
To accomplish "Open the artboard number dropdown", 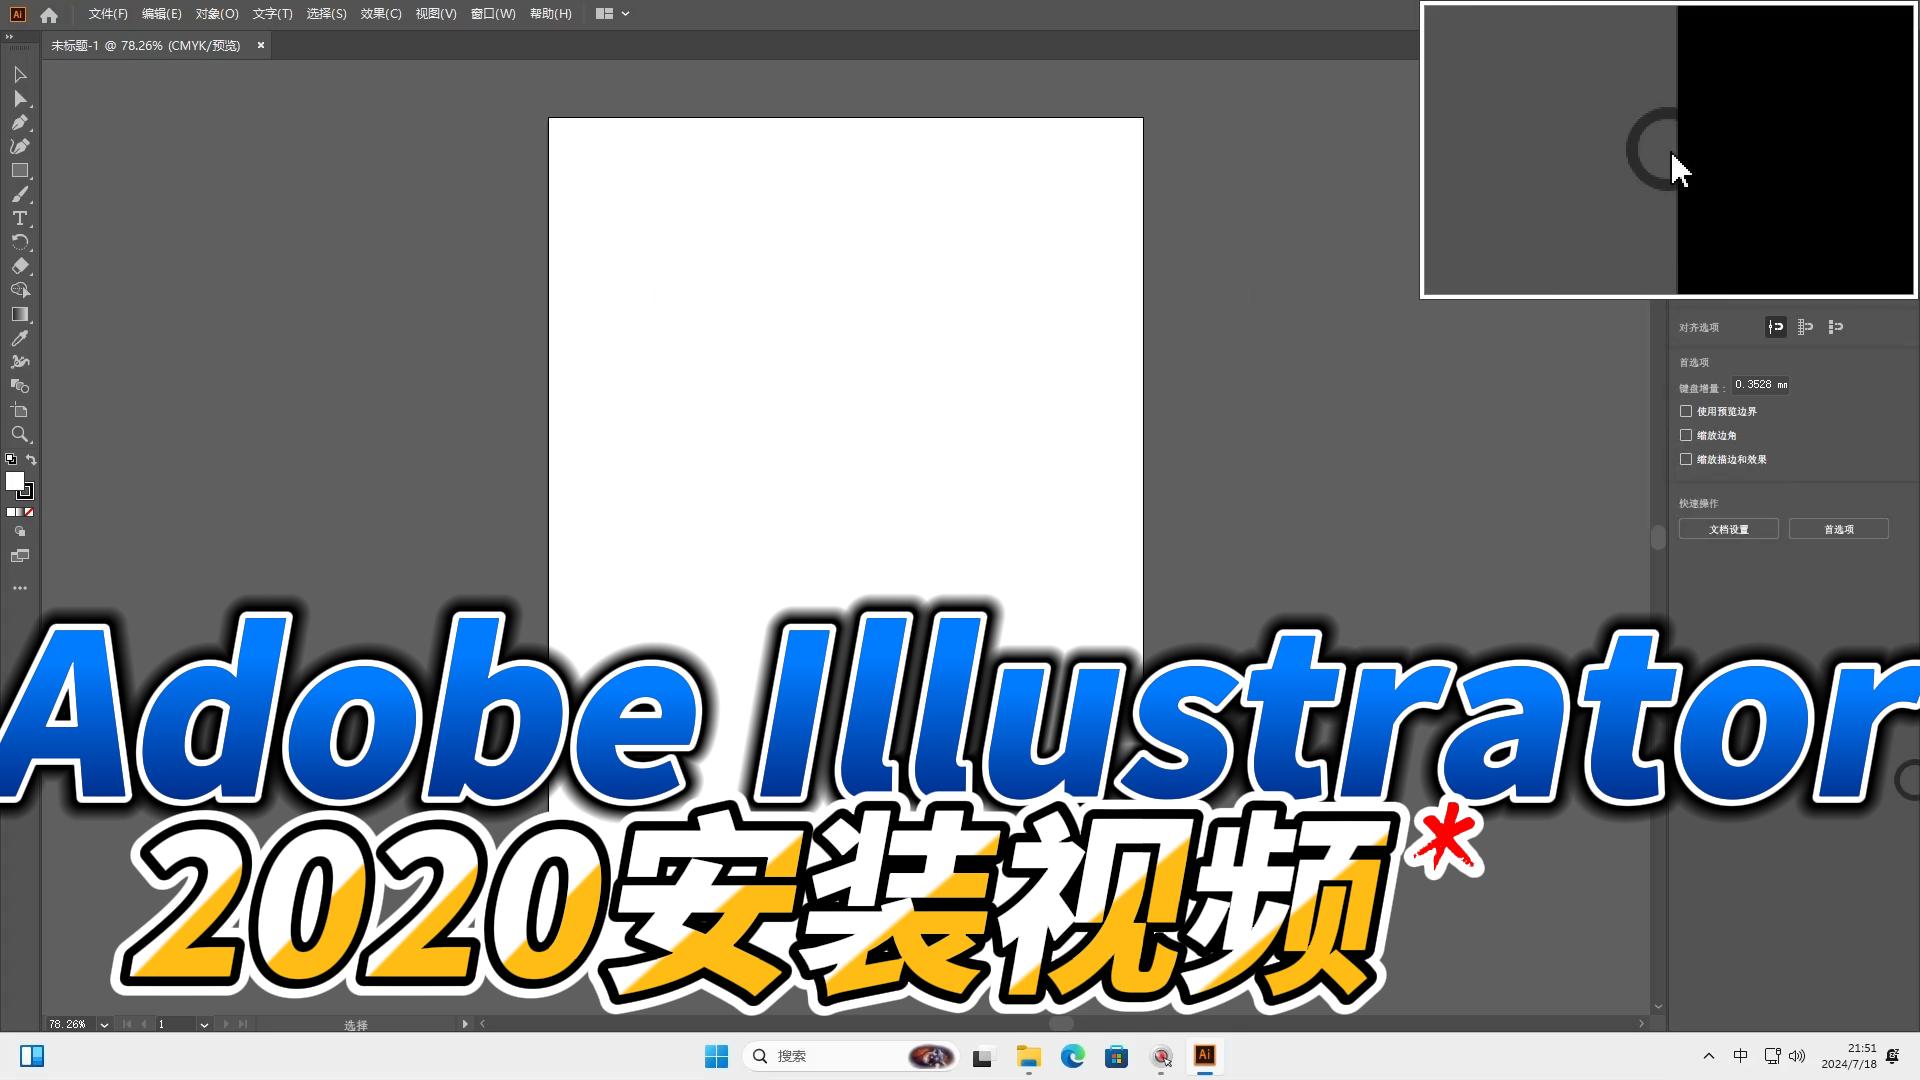I will tap(204, 1025).
